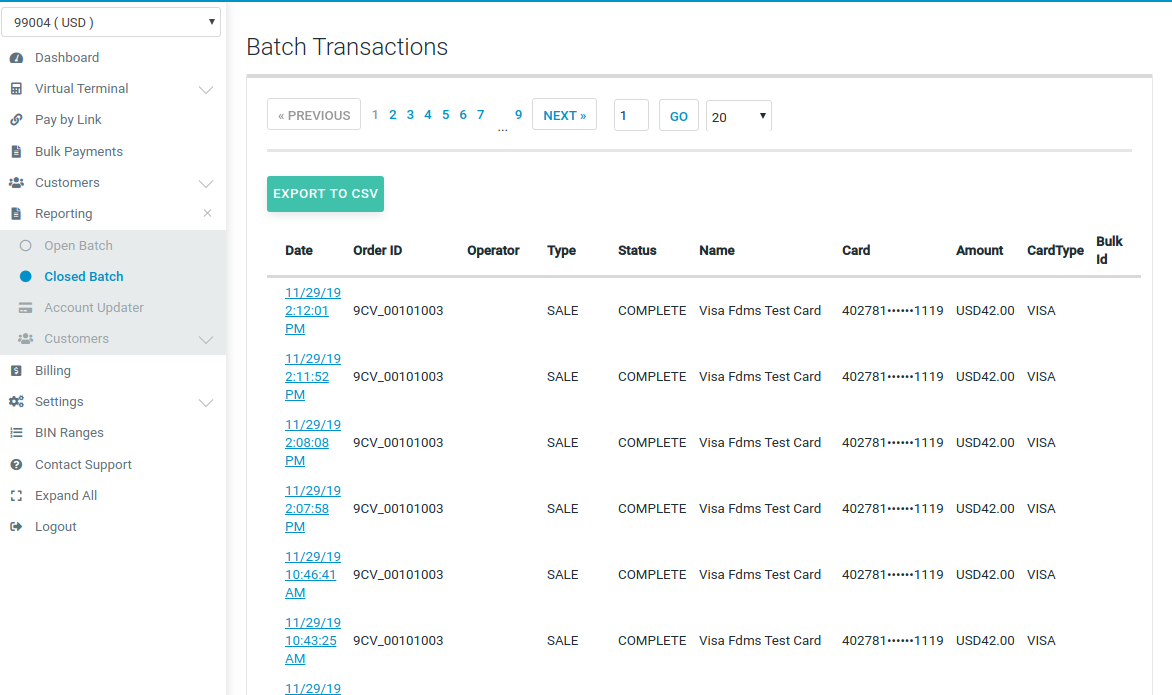Select the Open Batch radio option
The width and height of the screenshot is (1172, 695).
[x=26, y=246]
